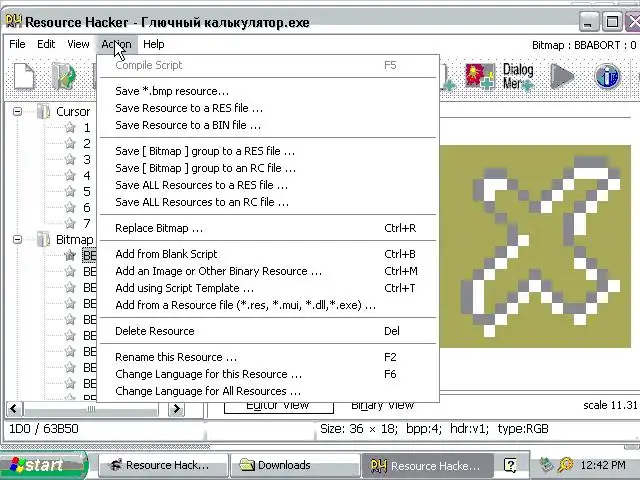
Task: Choose Save ALL Resources to a RES file
Action: 268,185
